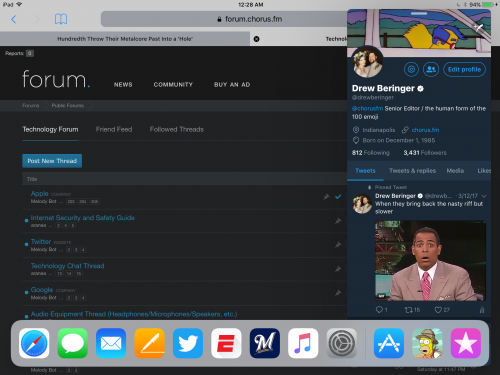This screenshot has height=375, width=500.
Task: Close the Technology forum Safari tab
Action: pos(256,39)
